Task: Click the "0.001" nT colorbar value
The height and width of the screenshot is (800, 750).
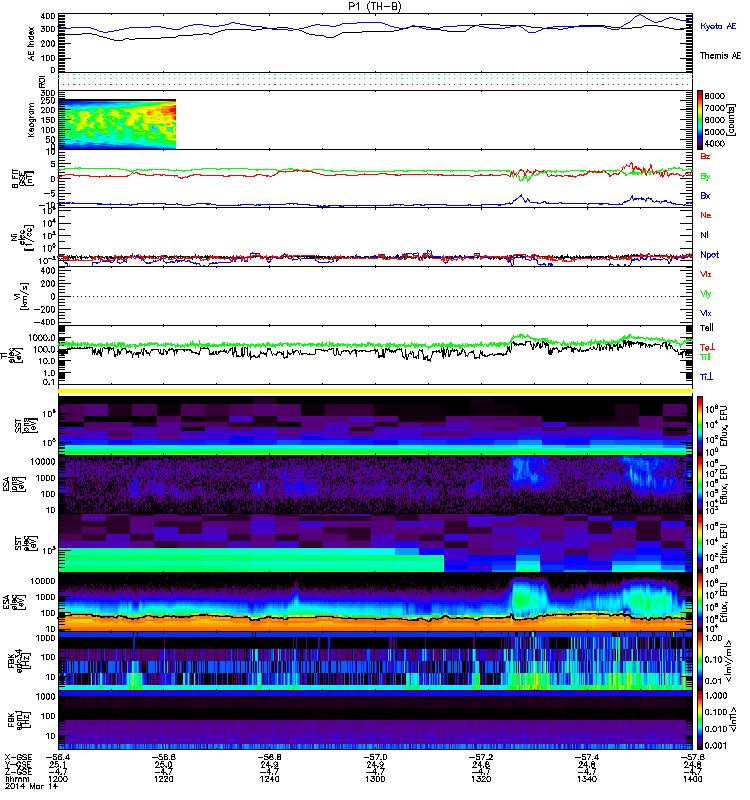Action: point(715,745)
